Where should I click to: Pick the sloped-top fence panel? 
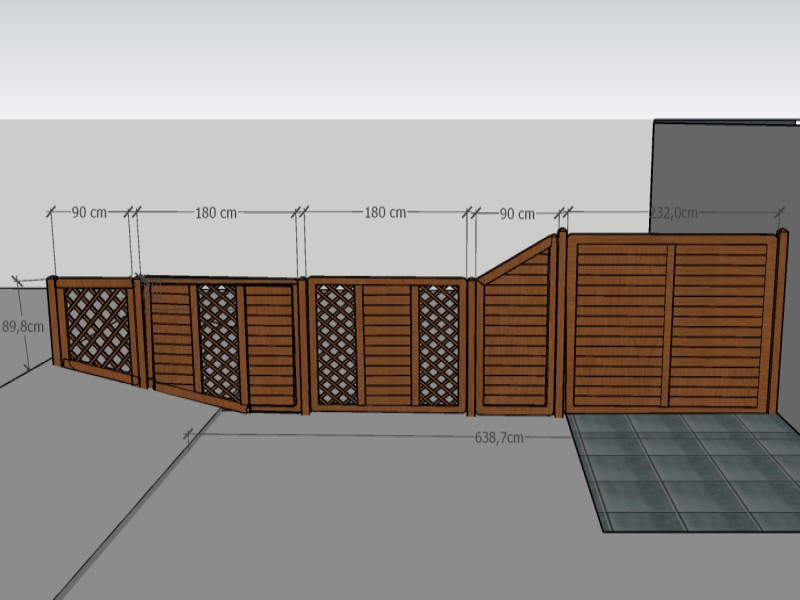515,326
